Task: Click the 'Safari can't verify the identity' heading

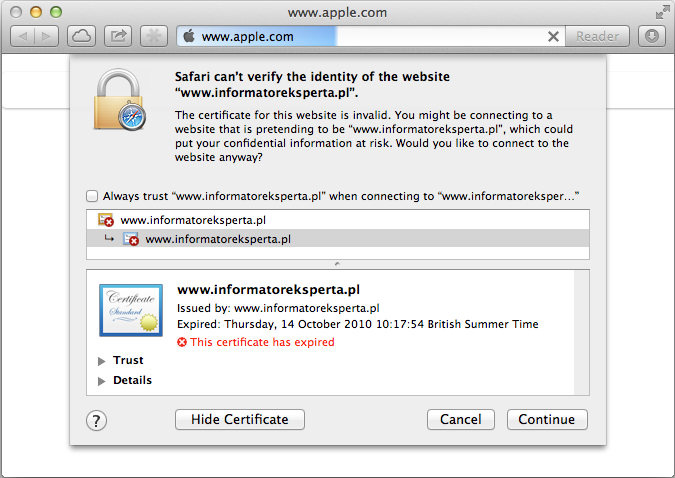Action: (x=312, y=84)
